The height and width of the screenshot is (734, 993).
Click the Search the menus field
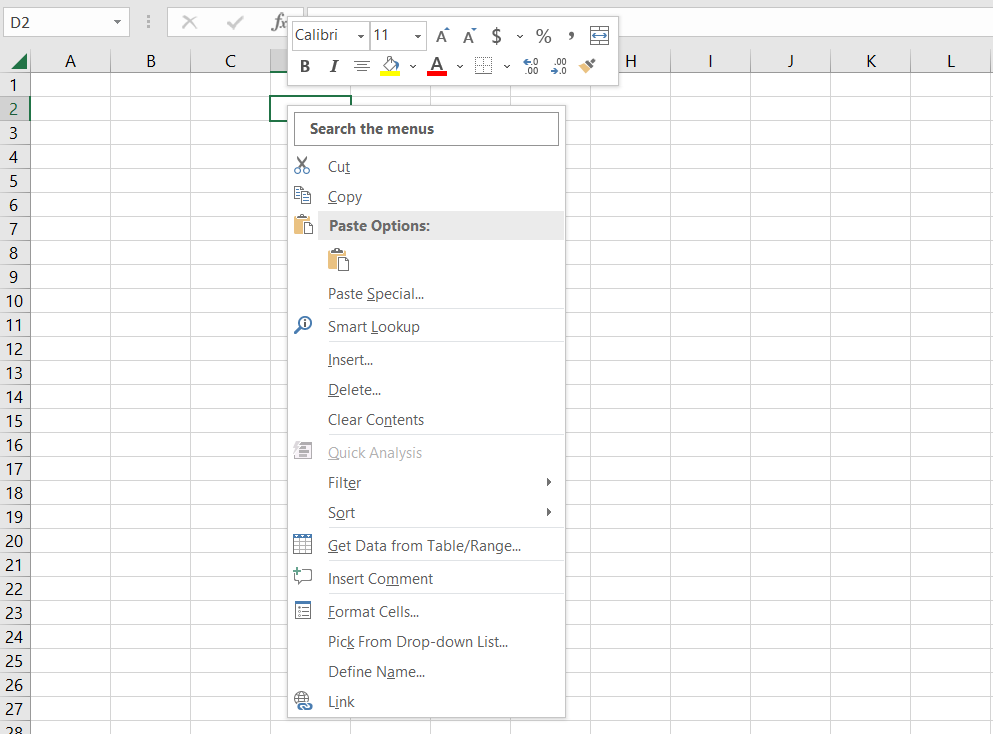(x=426, y=129)
